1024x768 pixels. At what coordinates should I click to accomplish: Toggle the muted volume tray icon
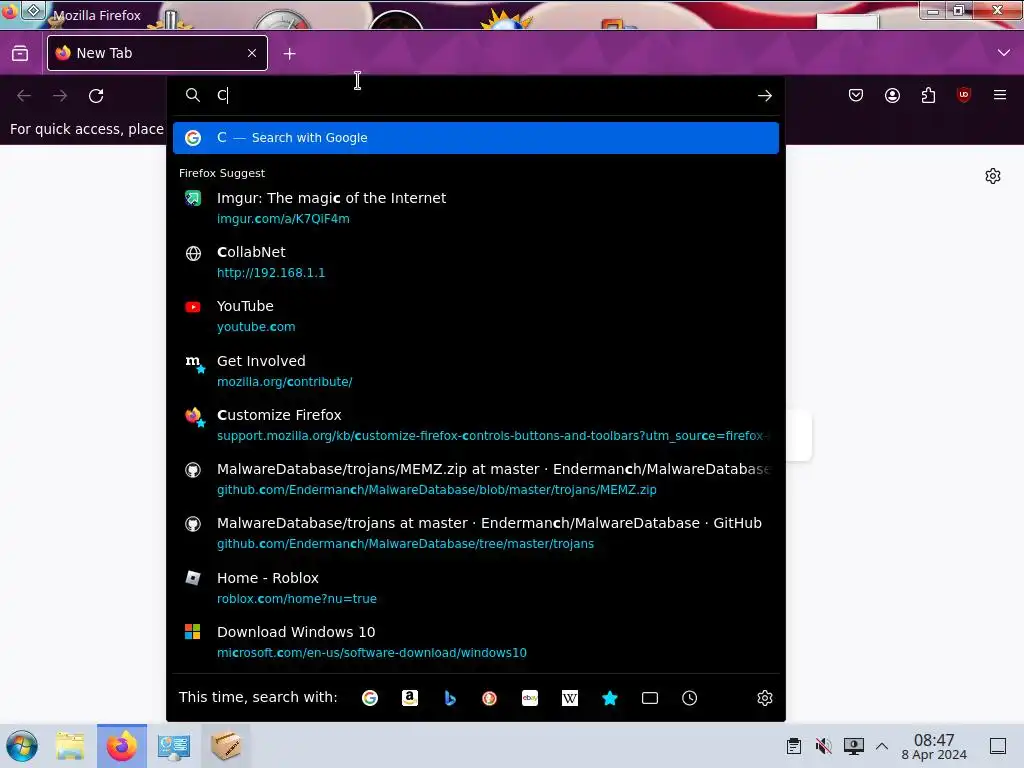click(824, 746)
